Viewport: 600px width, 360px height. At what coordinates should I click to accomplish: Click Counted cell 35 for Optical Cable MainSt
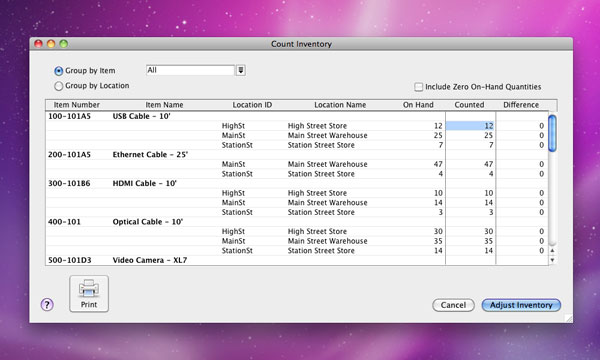coord(470,241)
